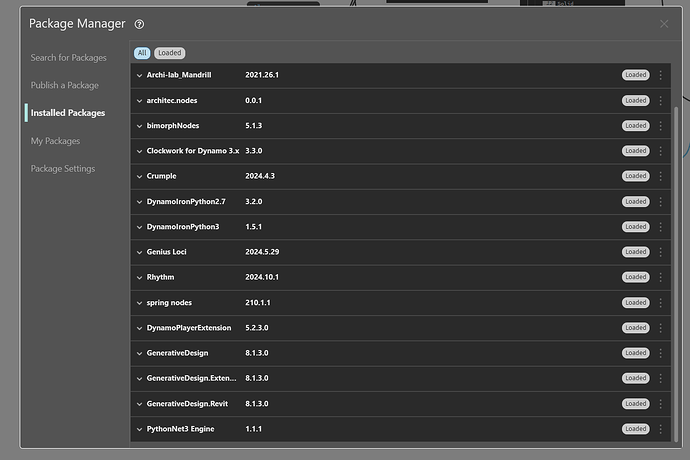Open more options for architec.nodes

click(x=661, y=101)
